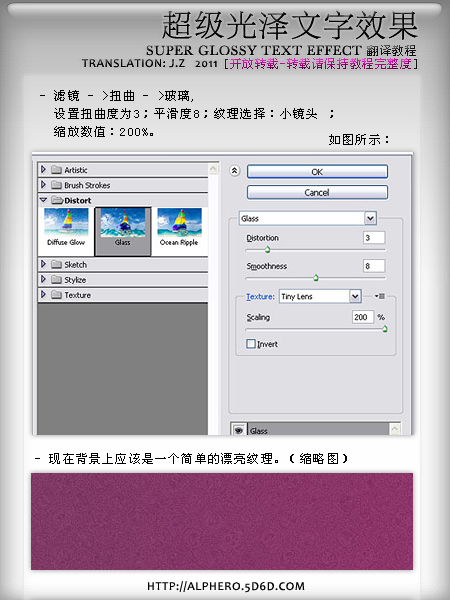Toggle the Glass effect layer eye icon
450x600 pixels.
239,430
